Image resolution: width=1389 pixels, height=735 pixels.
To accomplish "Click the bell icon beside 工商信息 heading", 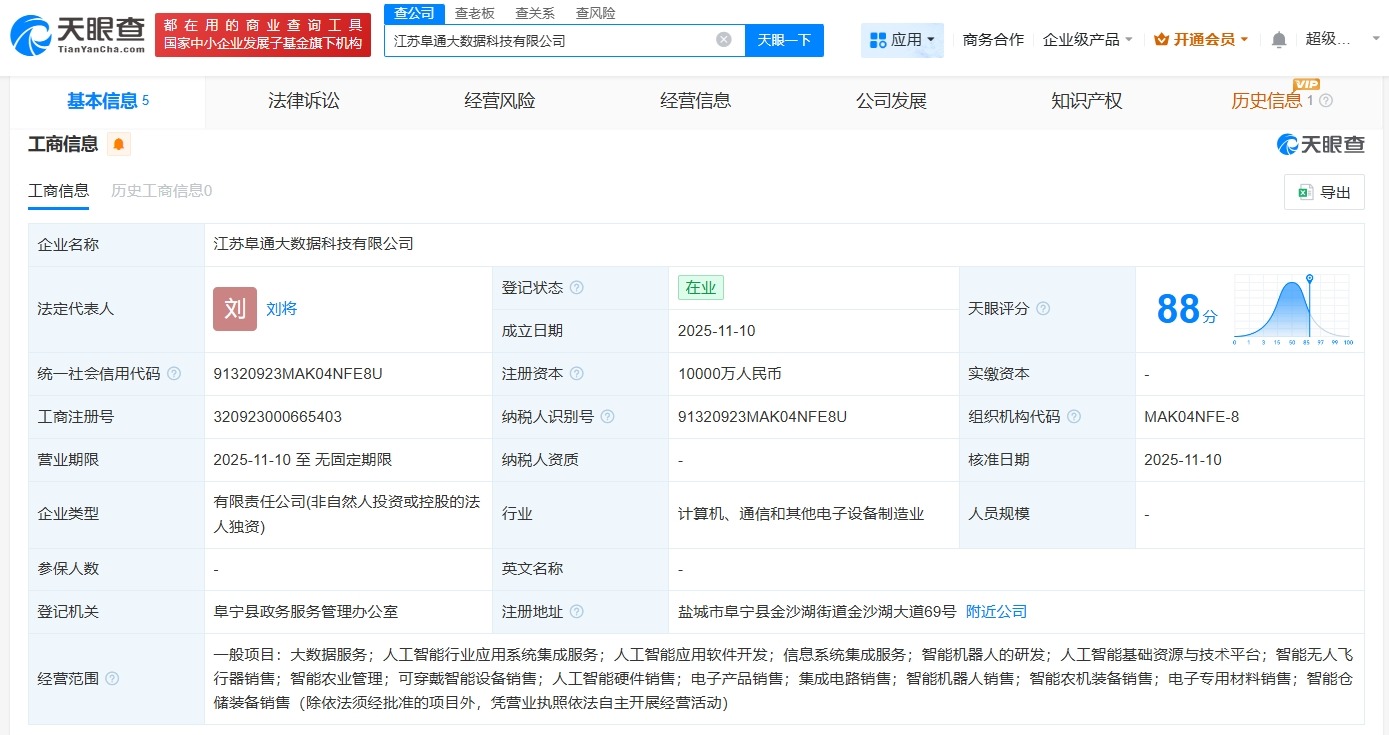I will pos(117,144).
